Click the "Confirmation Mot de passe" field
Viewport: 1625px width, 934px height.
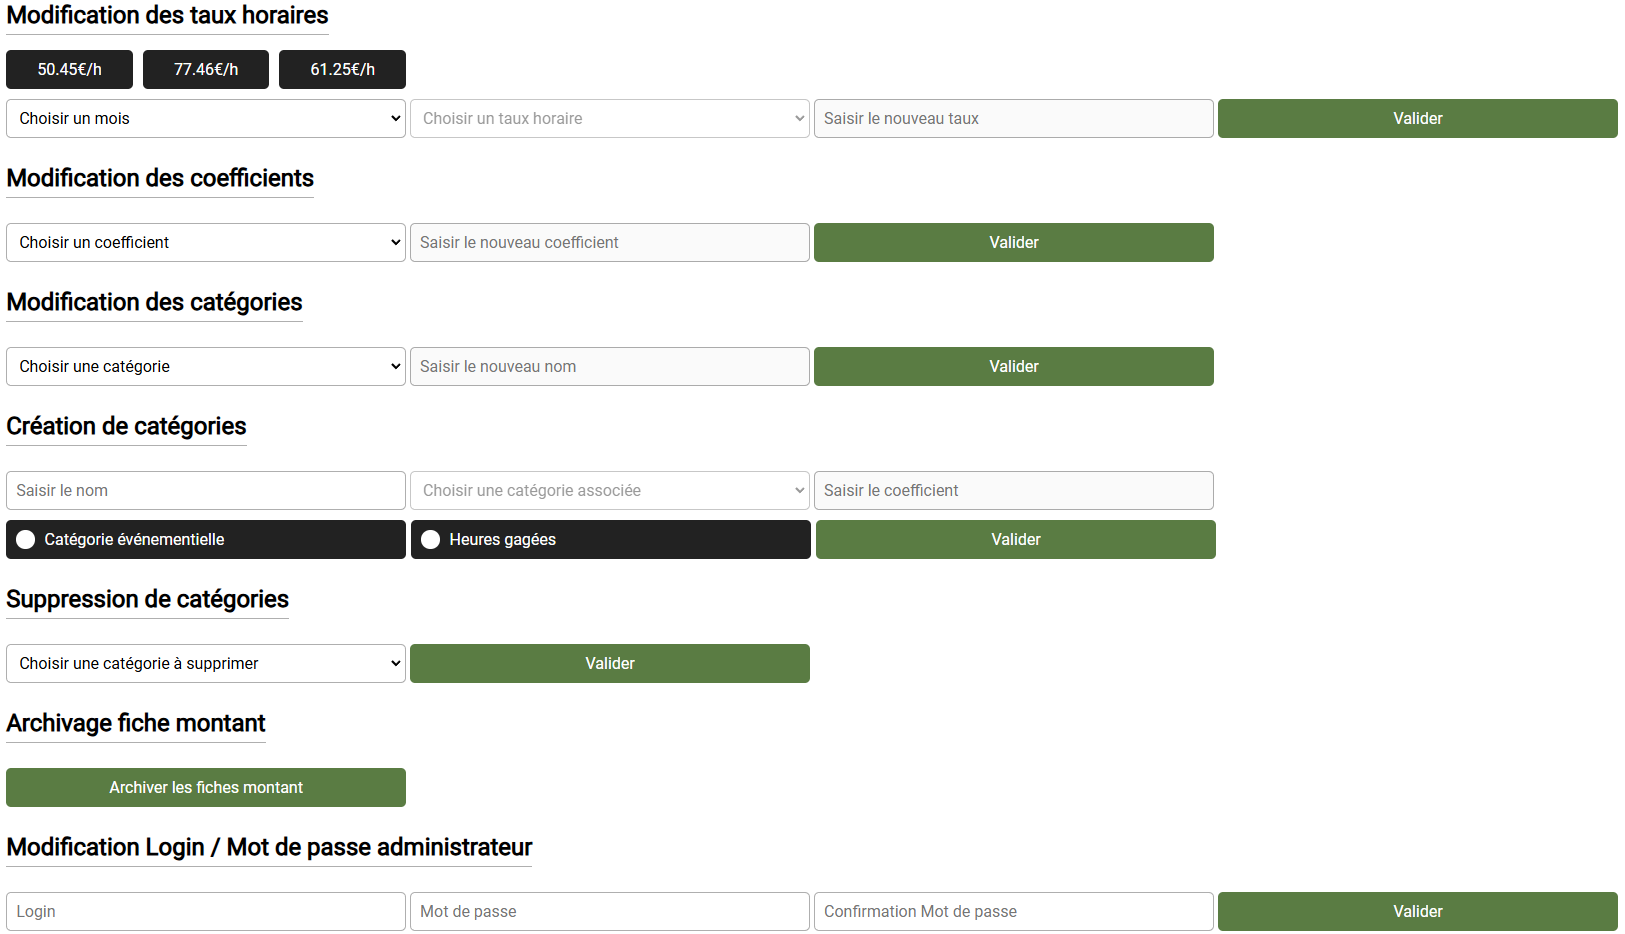[1013, 911]
